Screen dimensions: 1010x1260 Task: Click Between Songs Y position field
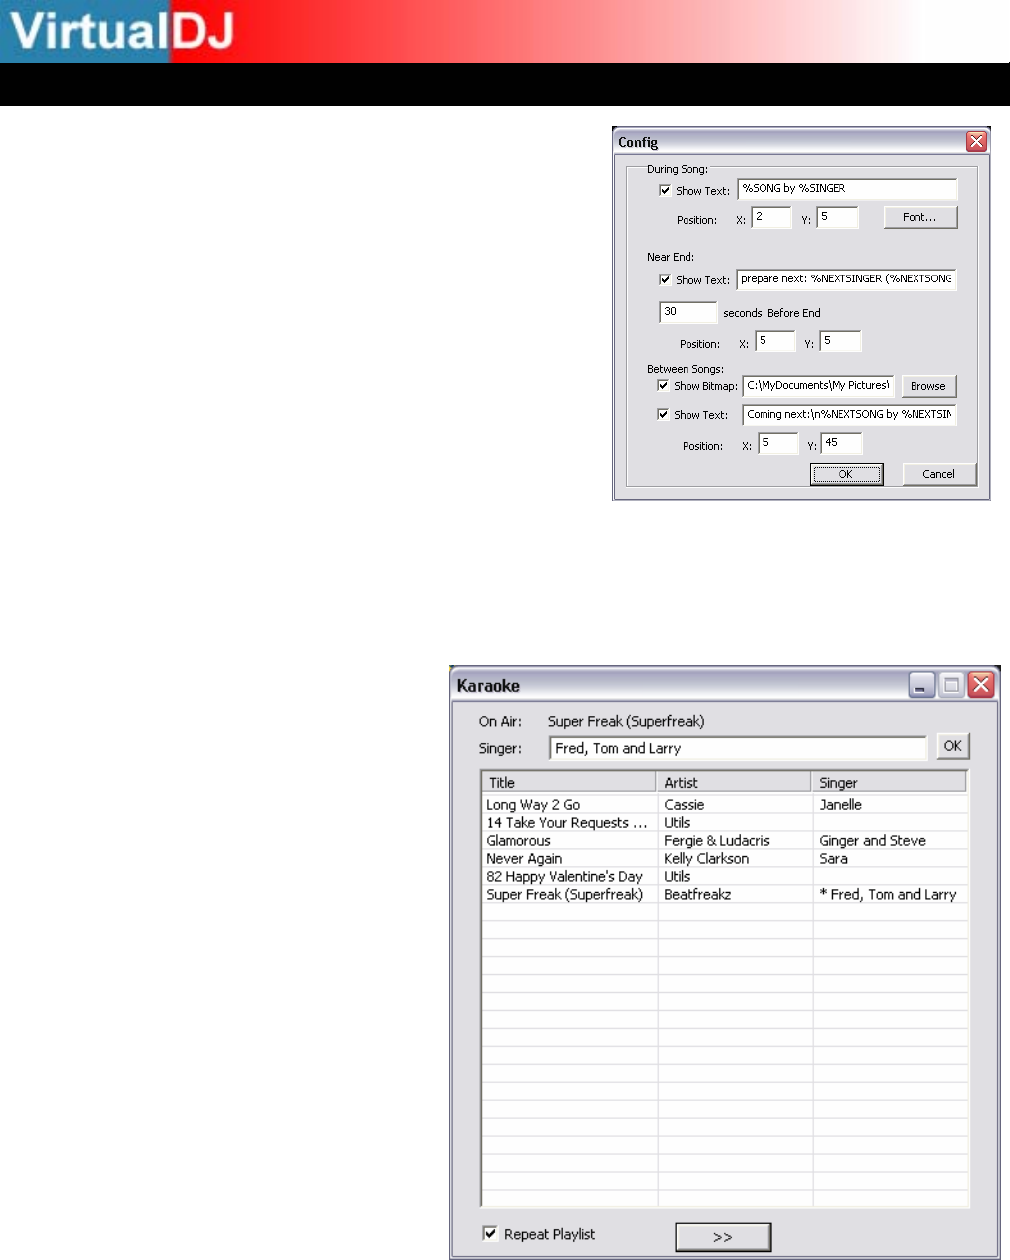[x=841, y=443]
